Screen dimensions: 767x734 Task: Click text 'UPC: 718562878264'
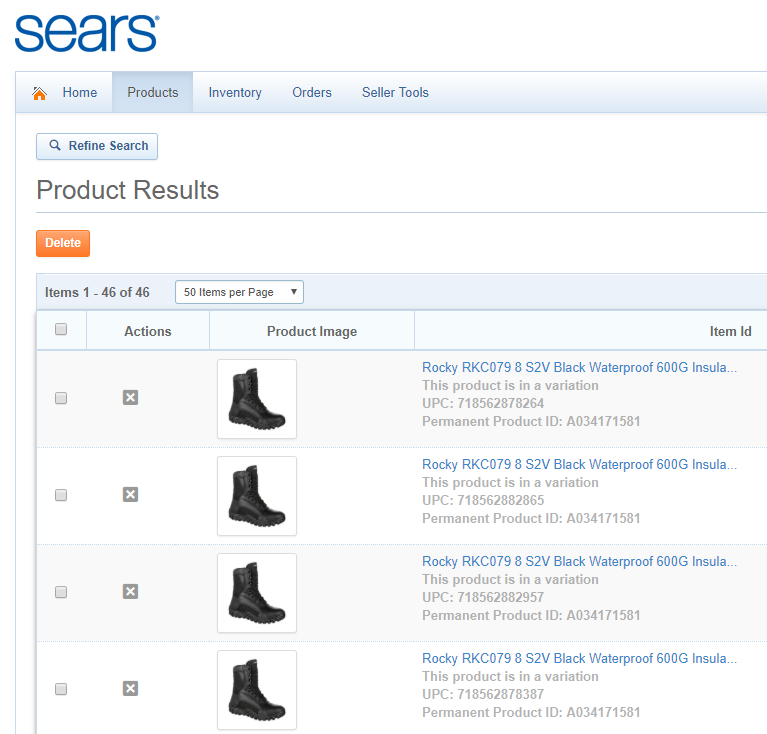[483, 403]
